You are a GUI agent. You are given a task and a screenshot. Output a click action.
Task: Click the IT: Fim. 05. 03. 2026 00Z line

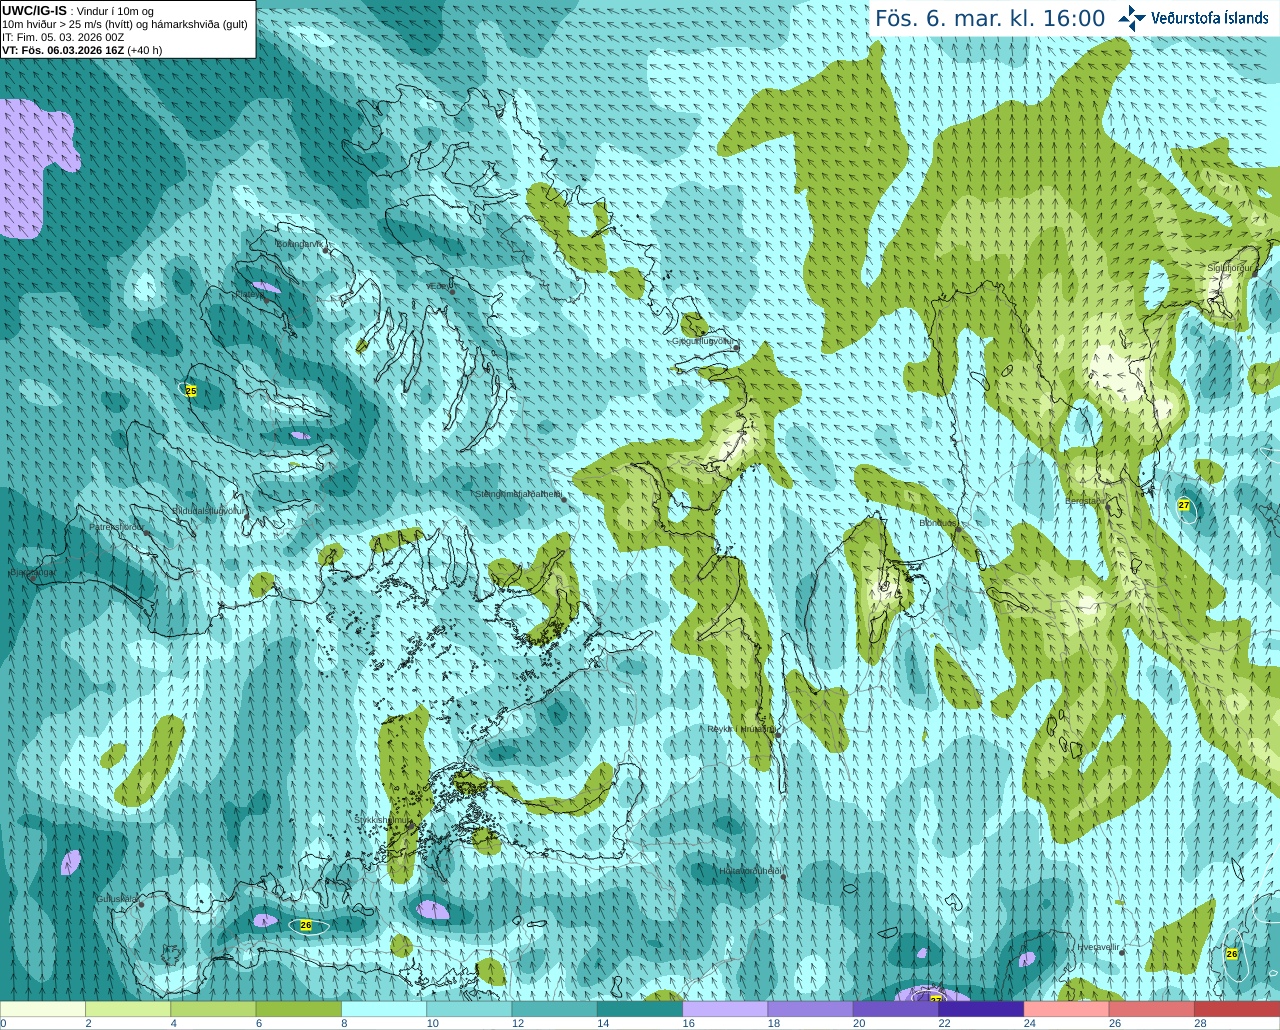[63, 37]
